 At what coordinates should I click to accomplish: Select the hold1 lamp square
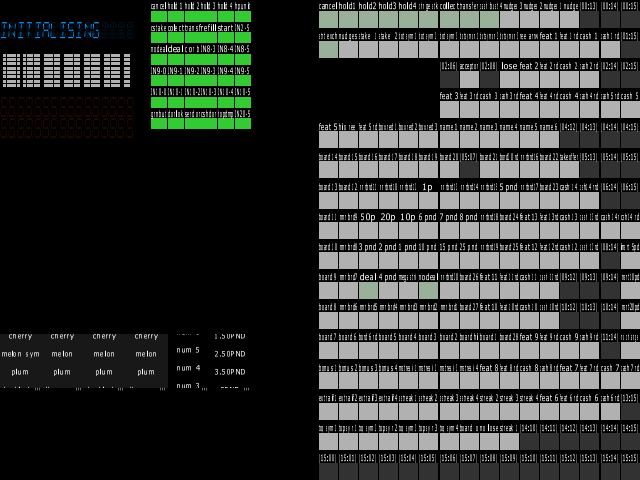348,20
